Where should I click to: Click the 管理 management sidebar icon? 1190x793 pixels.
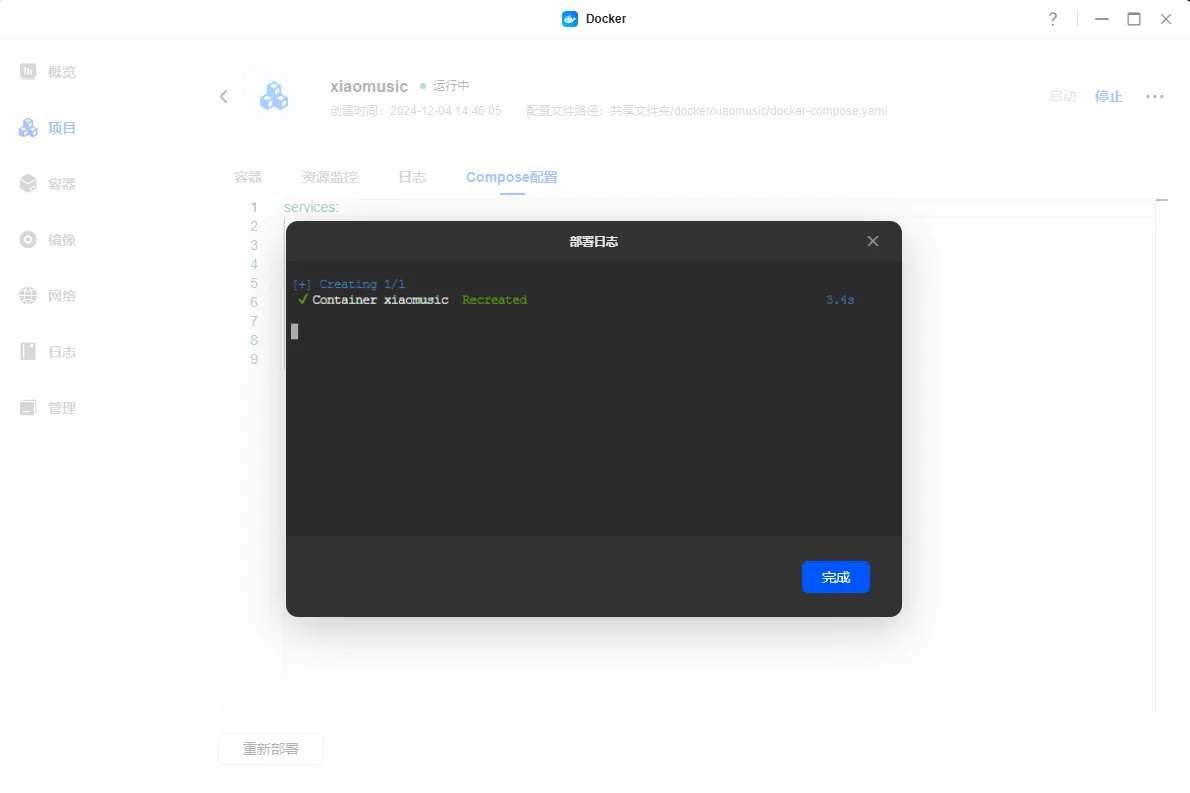pyautogui.click(x=29, y=408)
